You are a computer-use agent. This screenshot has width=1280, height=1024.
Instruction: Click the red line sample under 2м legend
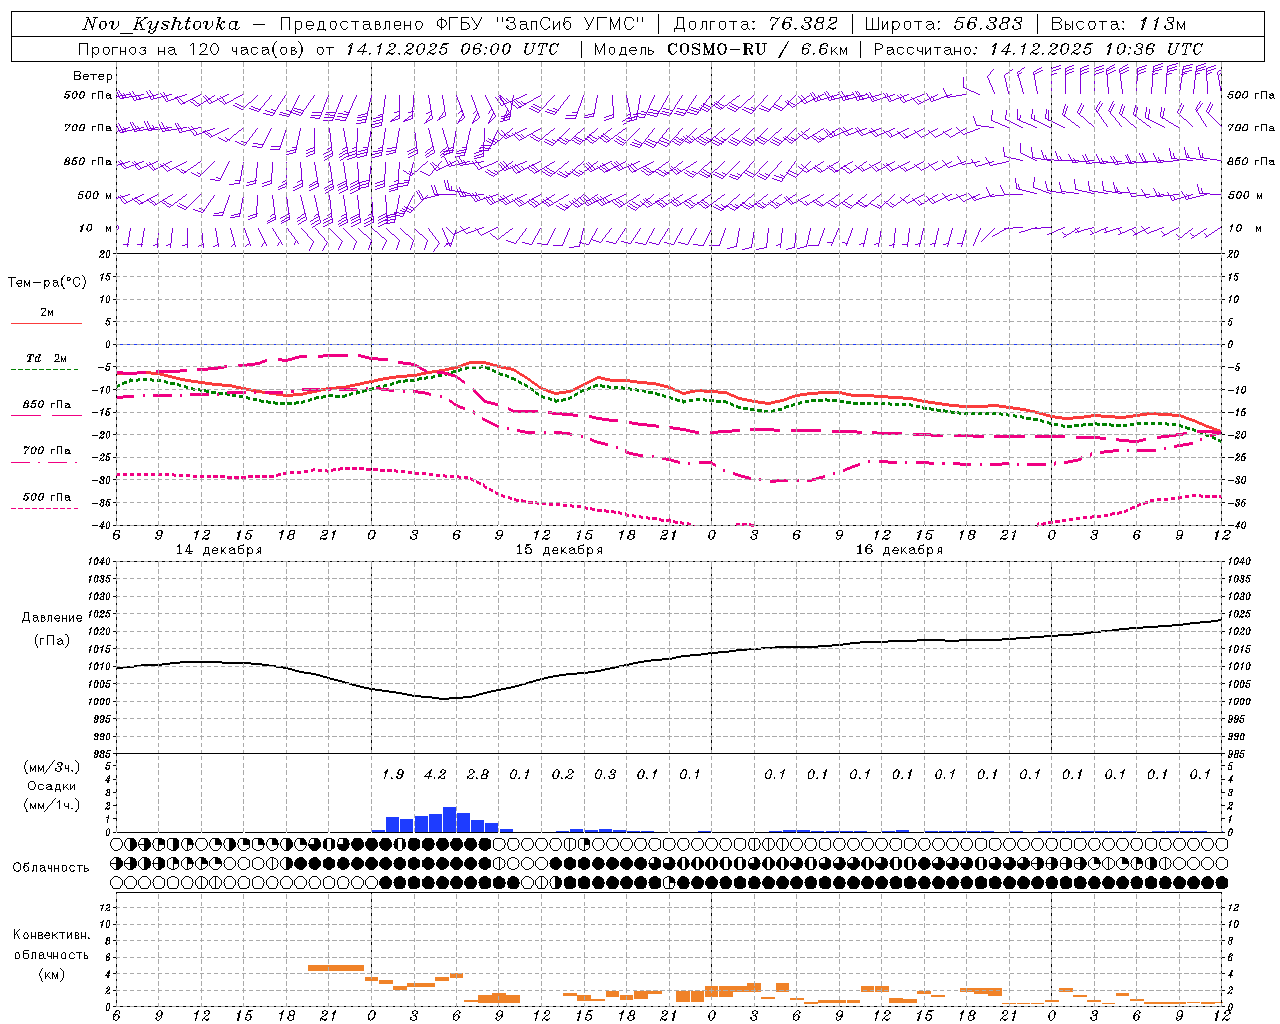tap(46, 324)
